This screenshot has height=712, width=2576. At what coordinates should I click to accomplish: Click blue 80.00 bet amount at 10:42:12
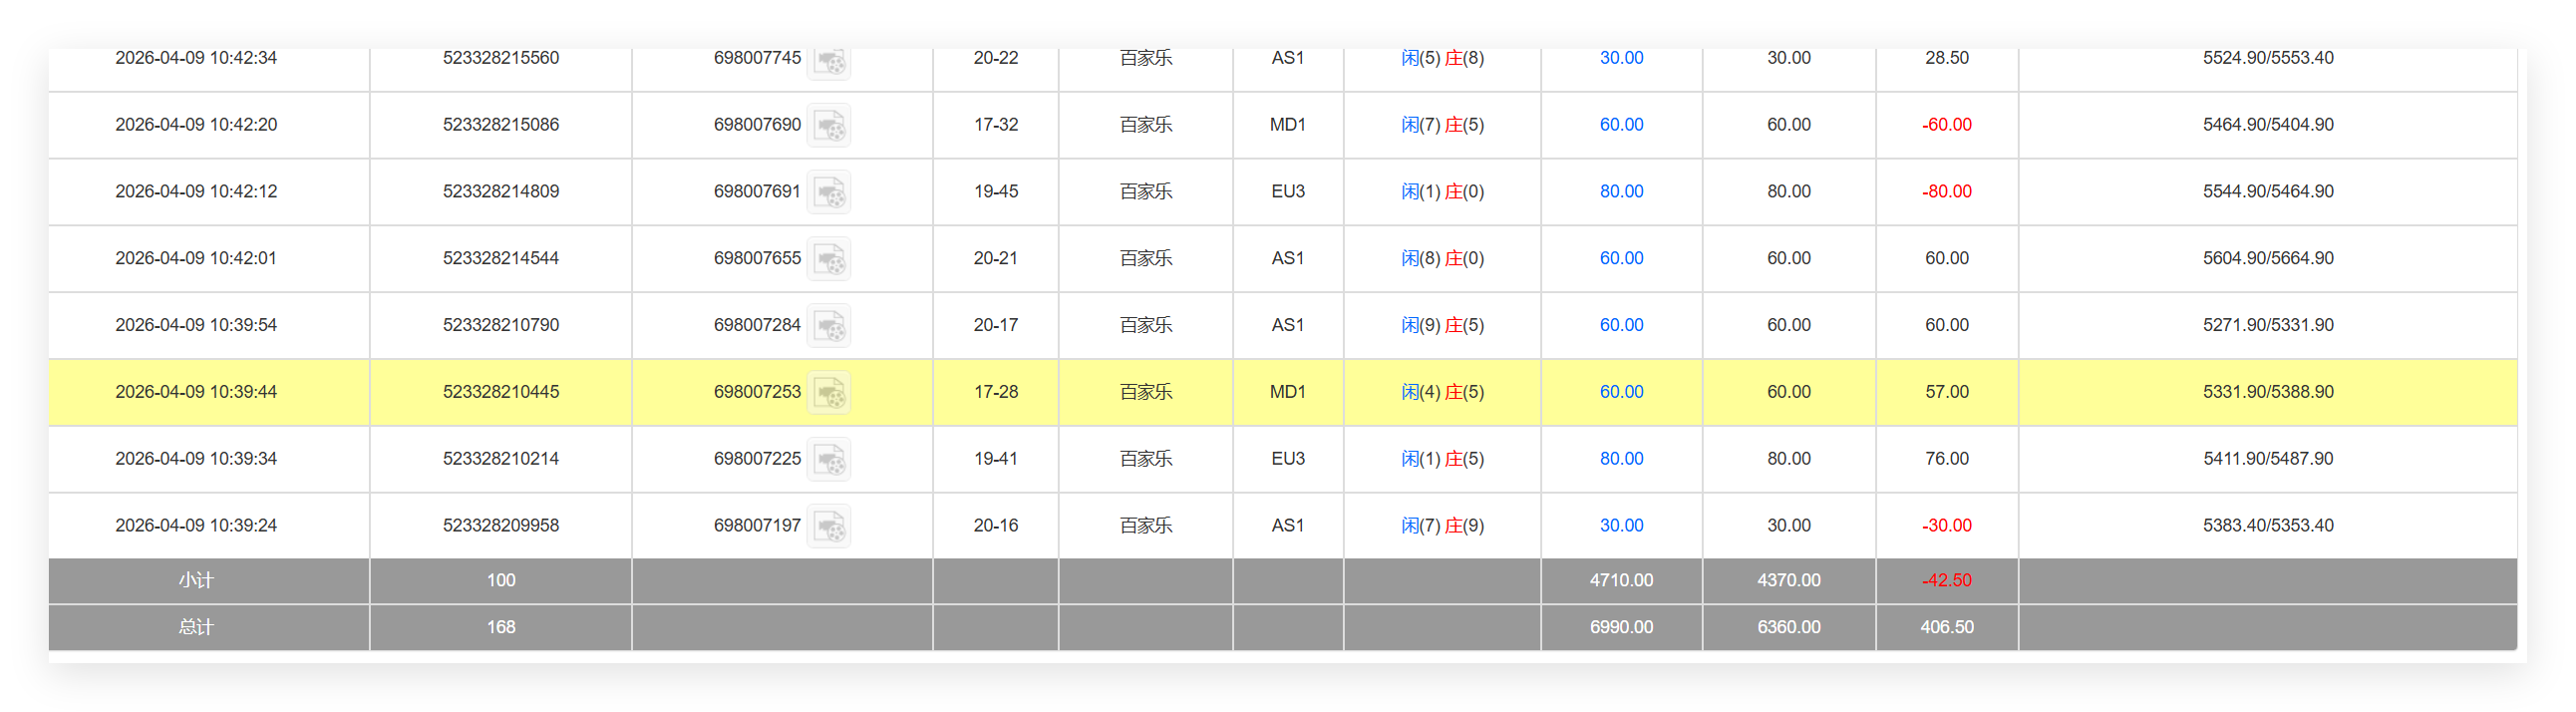1620,192
